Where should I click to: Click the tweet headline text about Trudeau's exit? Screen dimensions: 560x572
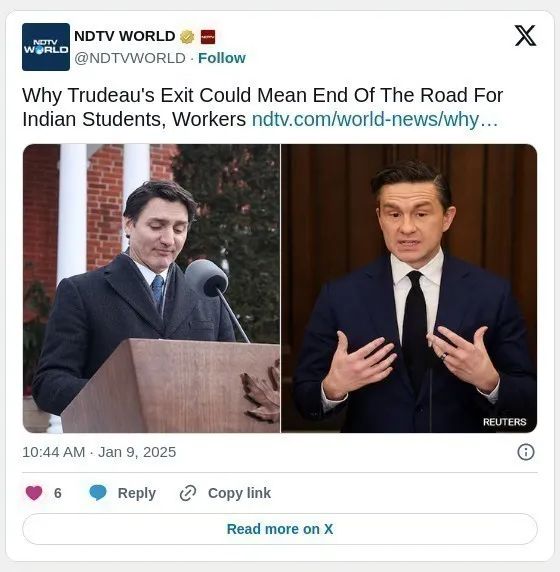coord(262,107)
